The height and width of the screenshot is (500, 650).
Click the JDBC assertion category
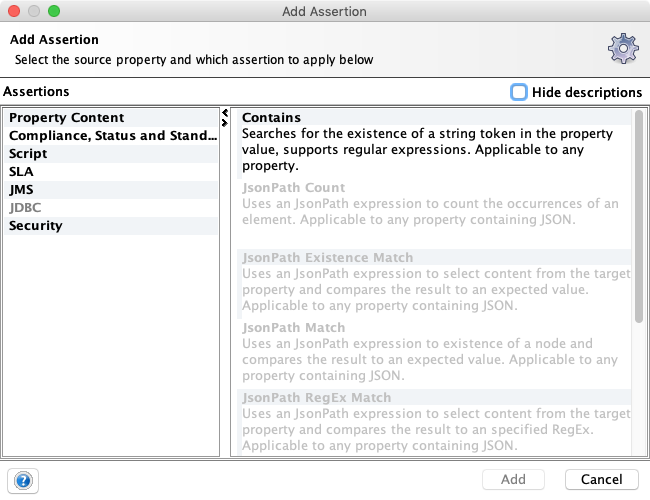[x=25, y=208]
